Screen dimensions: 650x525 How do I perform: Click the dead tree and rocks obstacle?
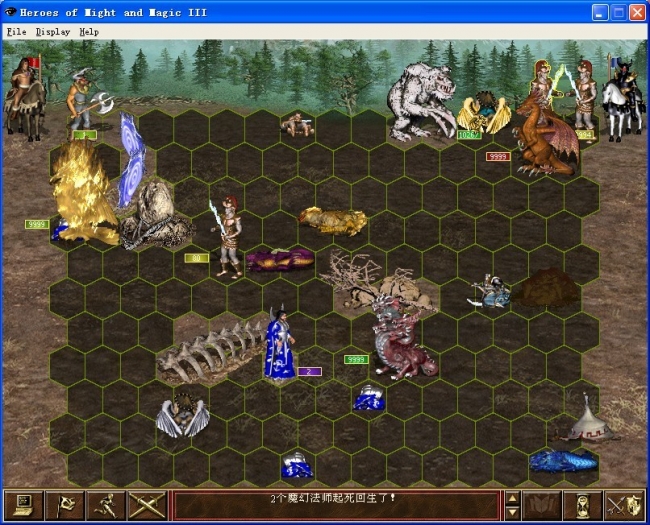377,282
